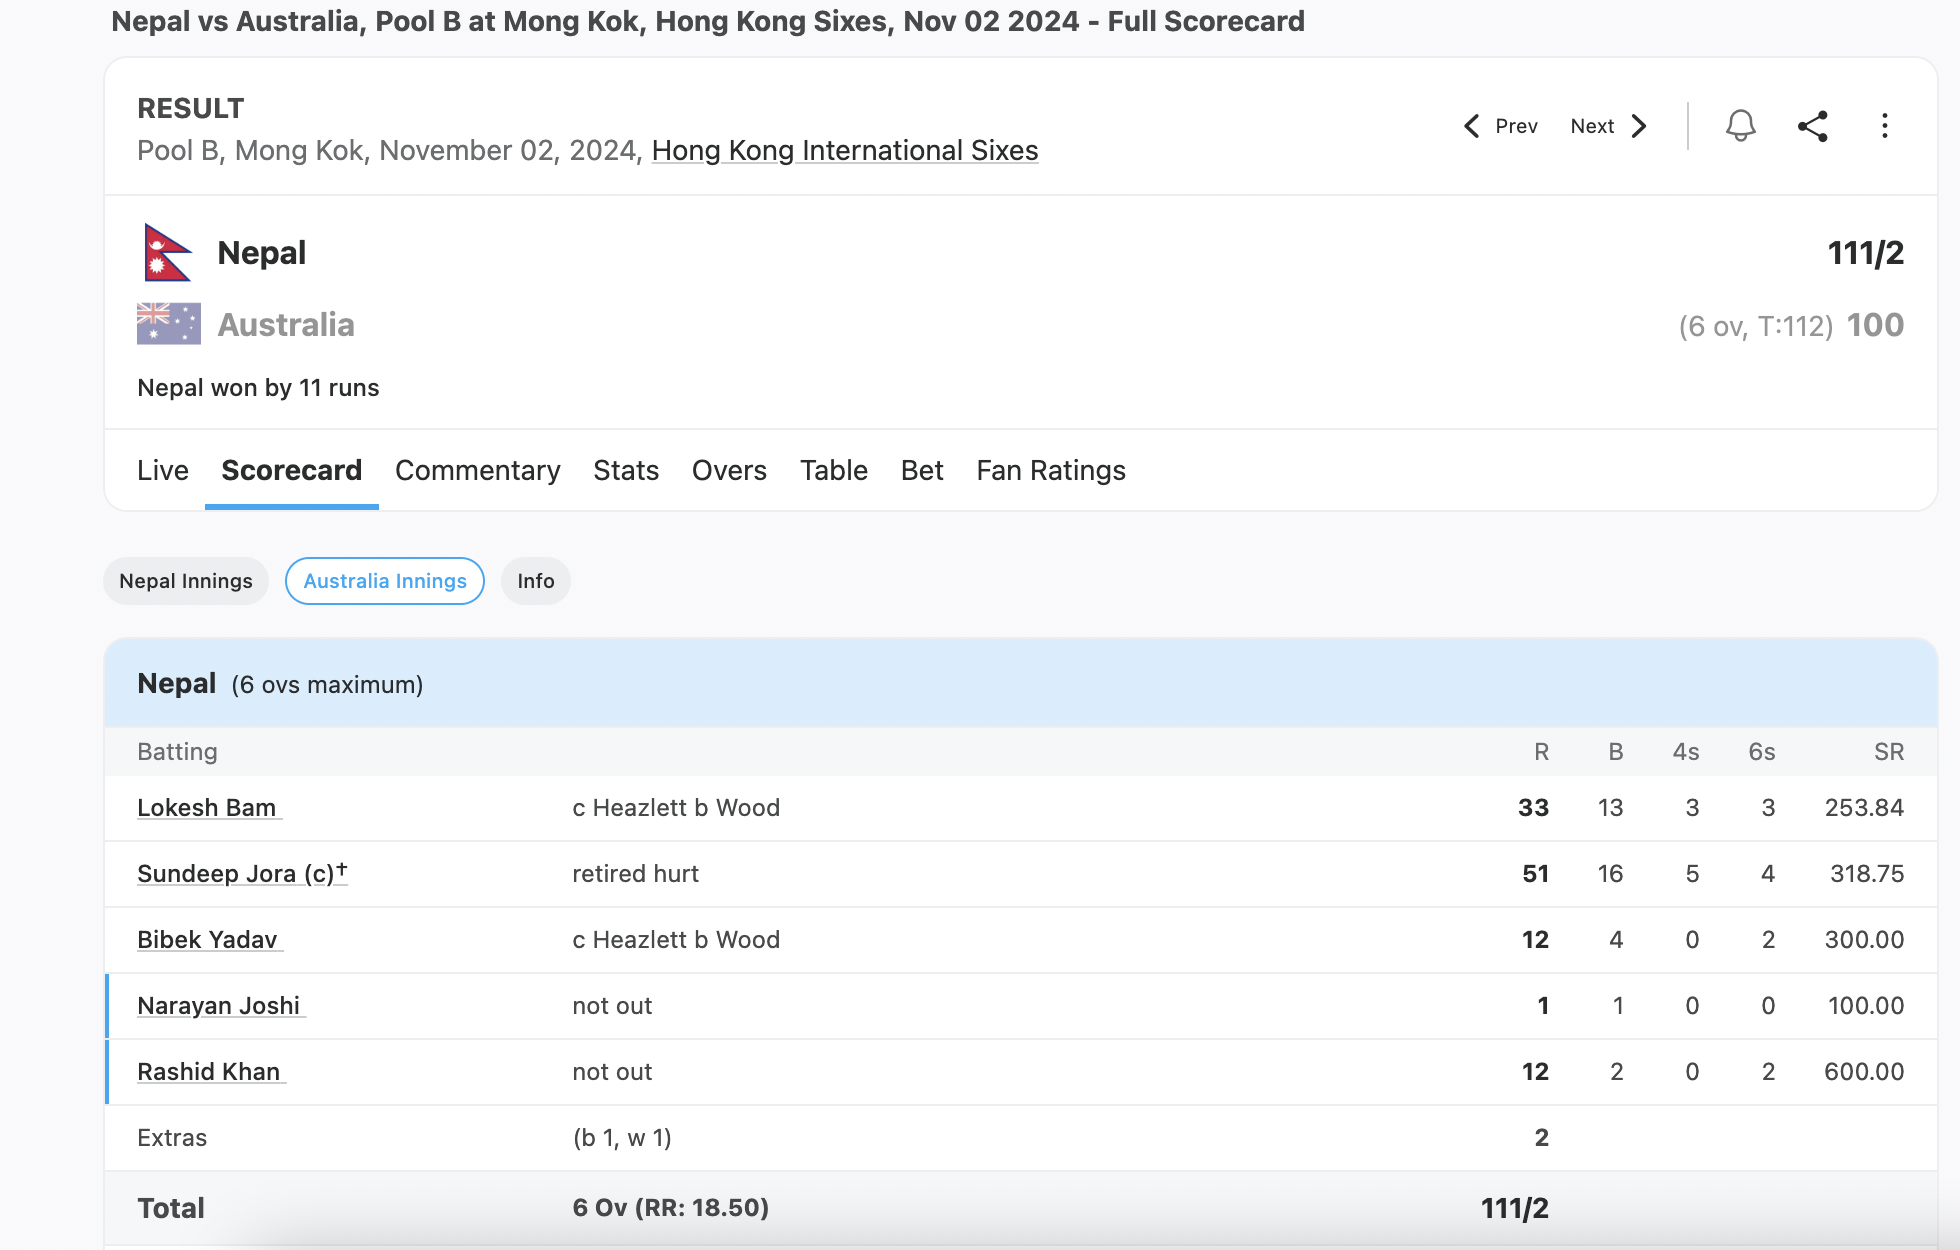1960x1250 pixels.
Task: Click Bibek Yadav's 'c Heazlett b Wood' dismissal
Action: (x=676, y=940)
